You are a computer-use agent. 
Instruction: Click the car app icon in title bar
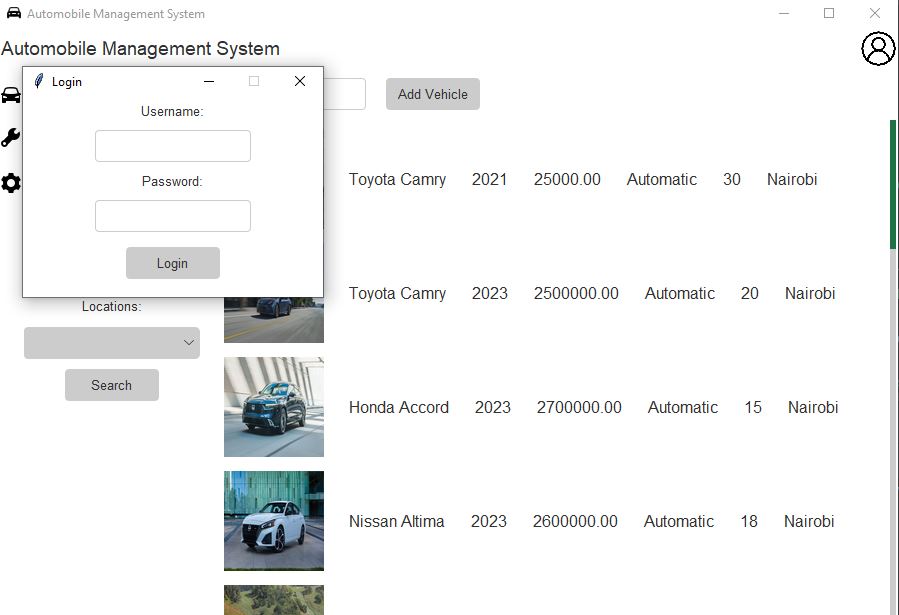[x=13, y=13]
